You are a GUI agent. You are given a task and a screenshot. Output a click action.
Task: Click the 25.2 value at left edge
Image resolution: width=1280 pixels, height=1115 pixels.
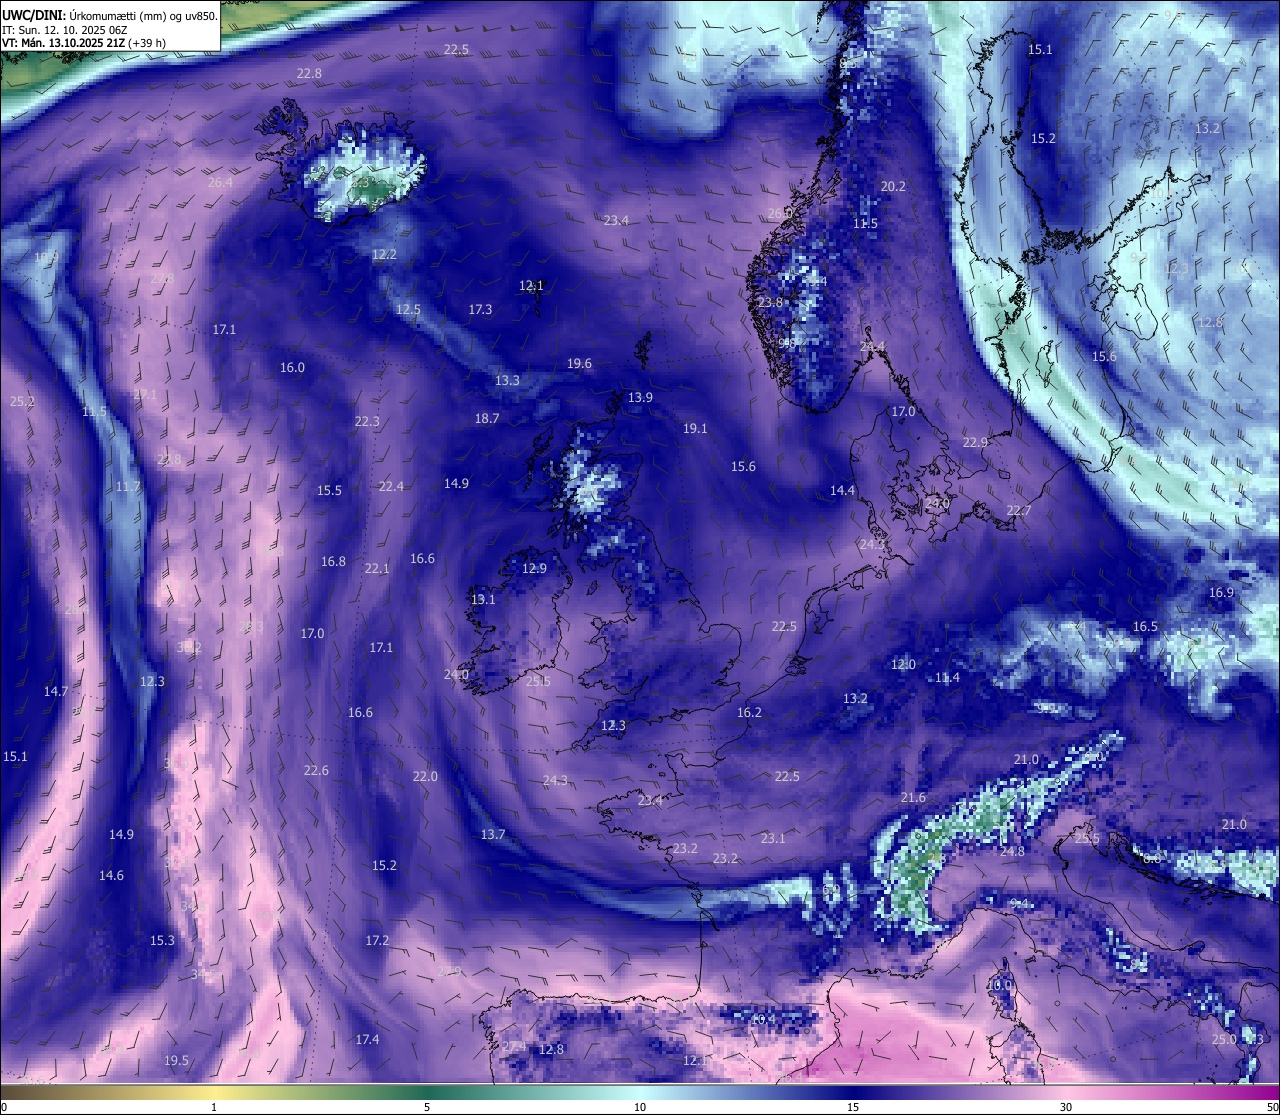(x=22, y=401)
